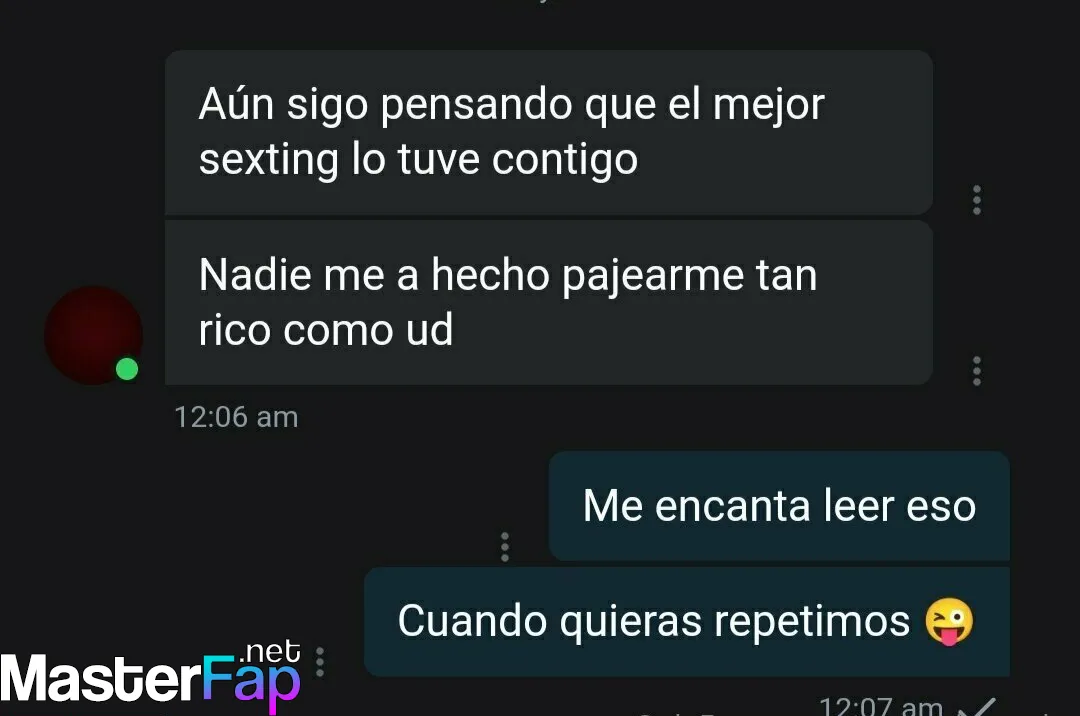The image size is (1080, 716).
Task: Click the 12:07 am timestamp
Action: [x=881, y=706]
